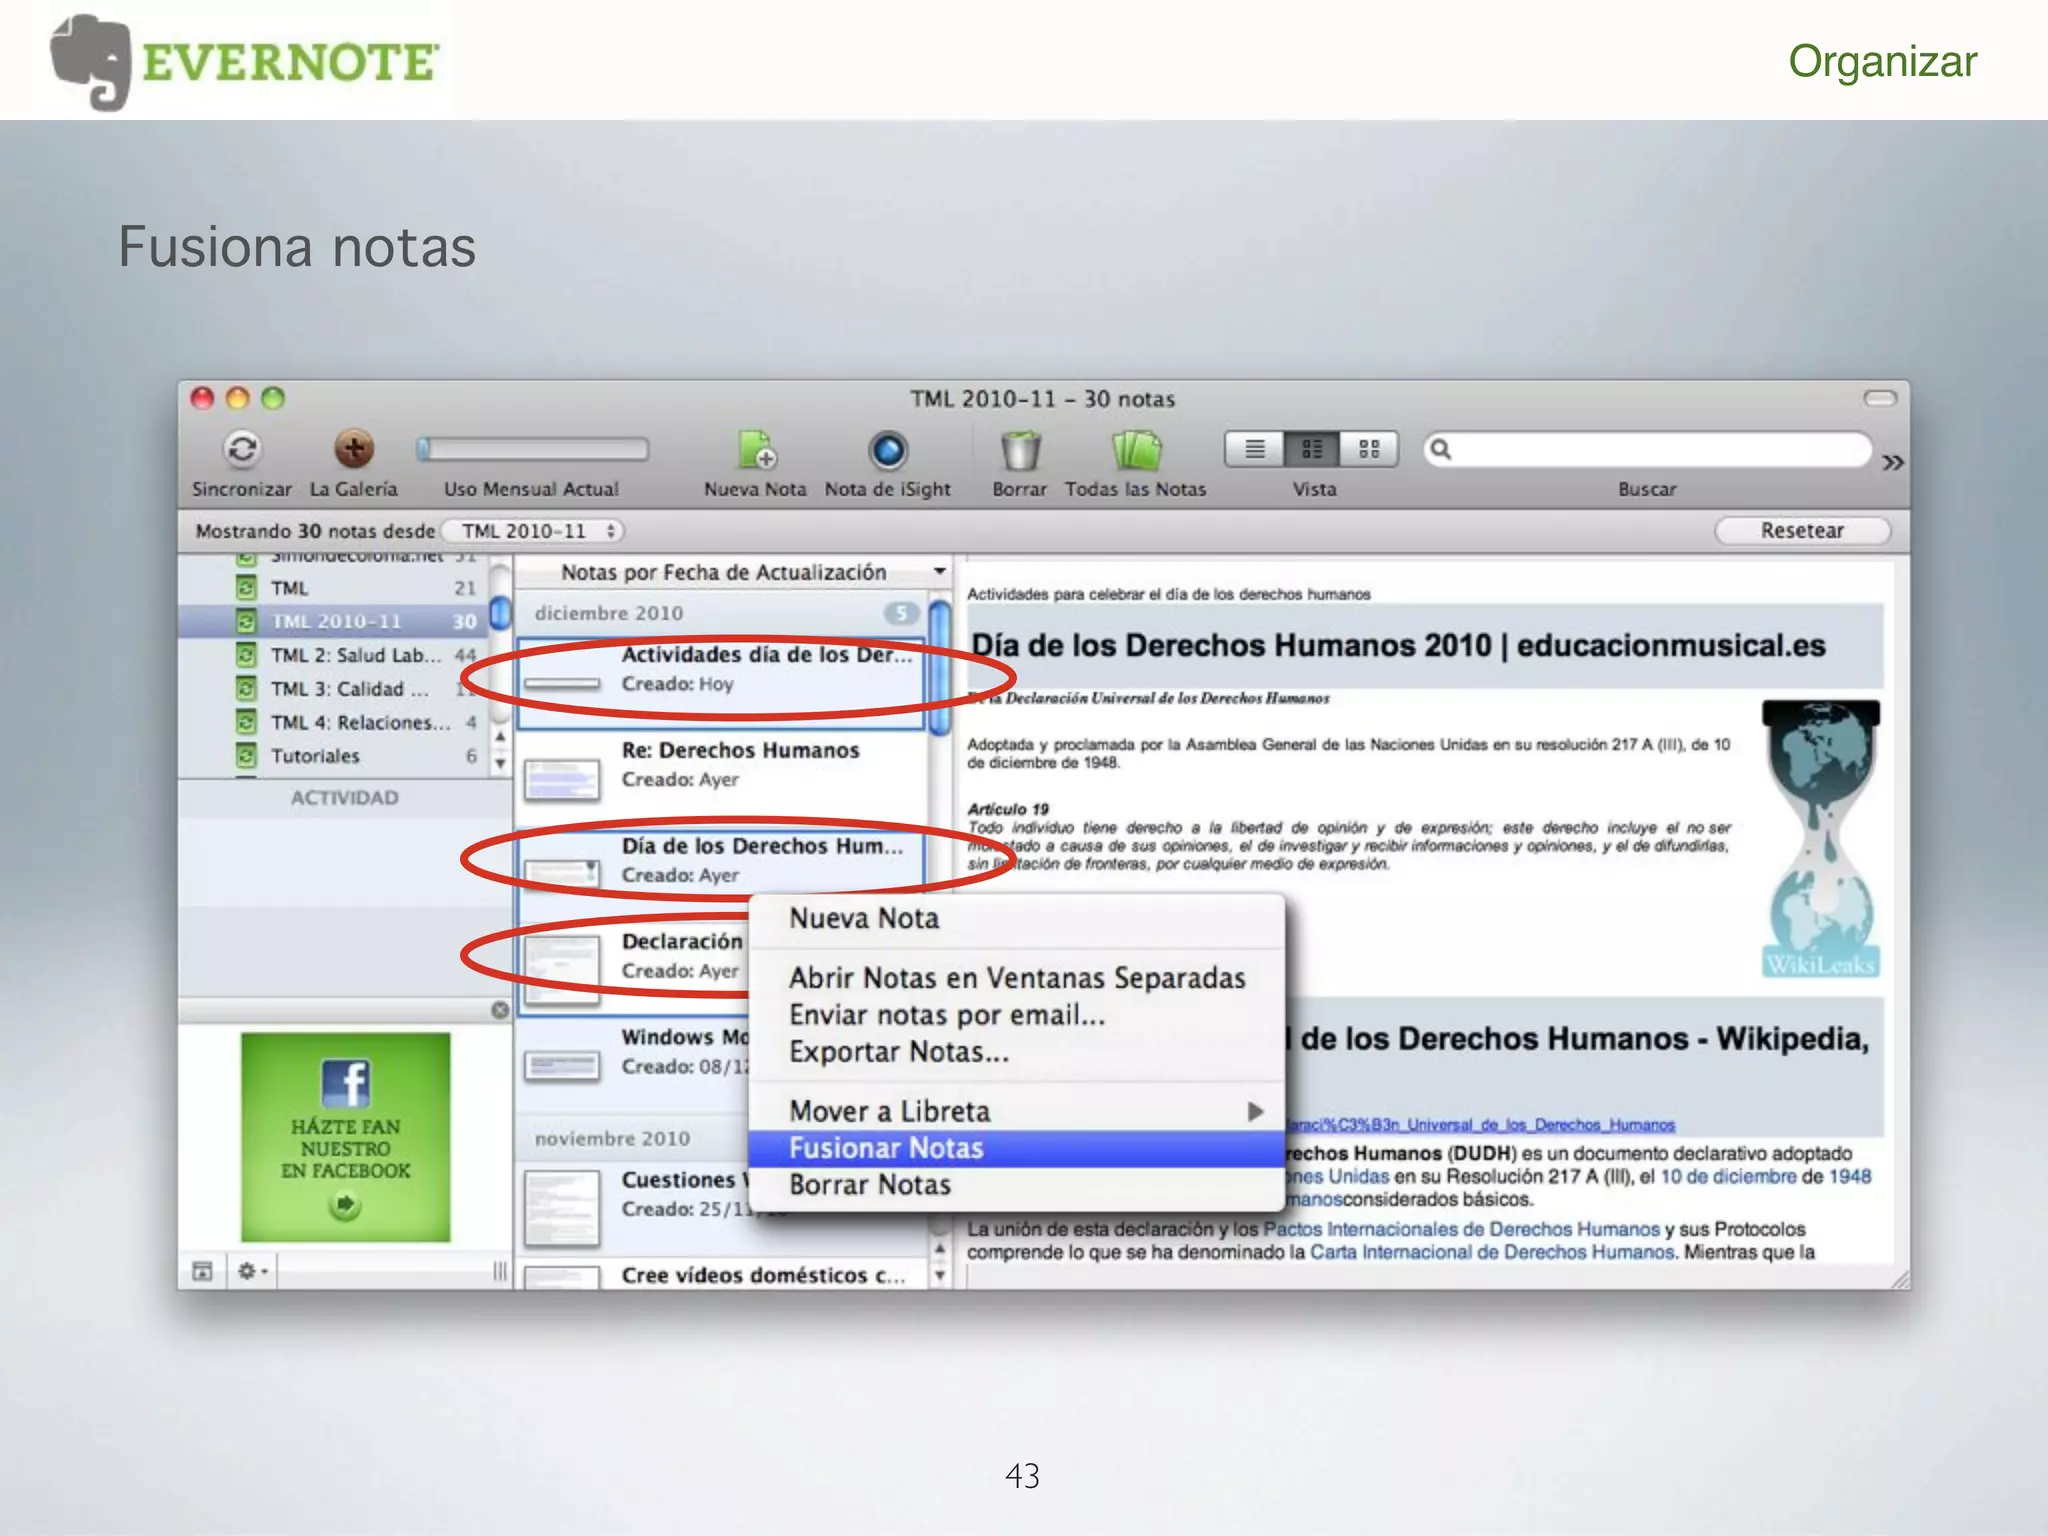Select note Re: Derechos Humanos
The width and height of the screenshot is (2048, 1536).
(722, 777)
